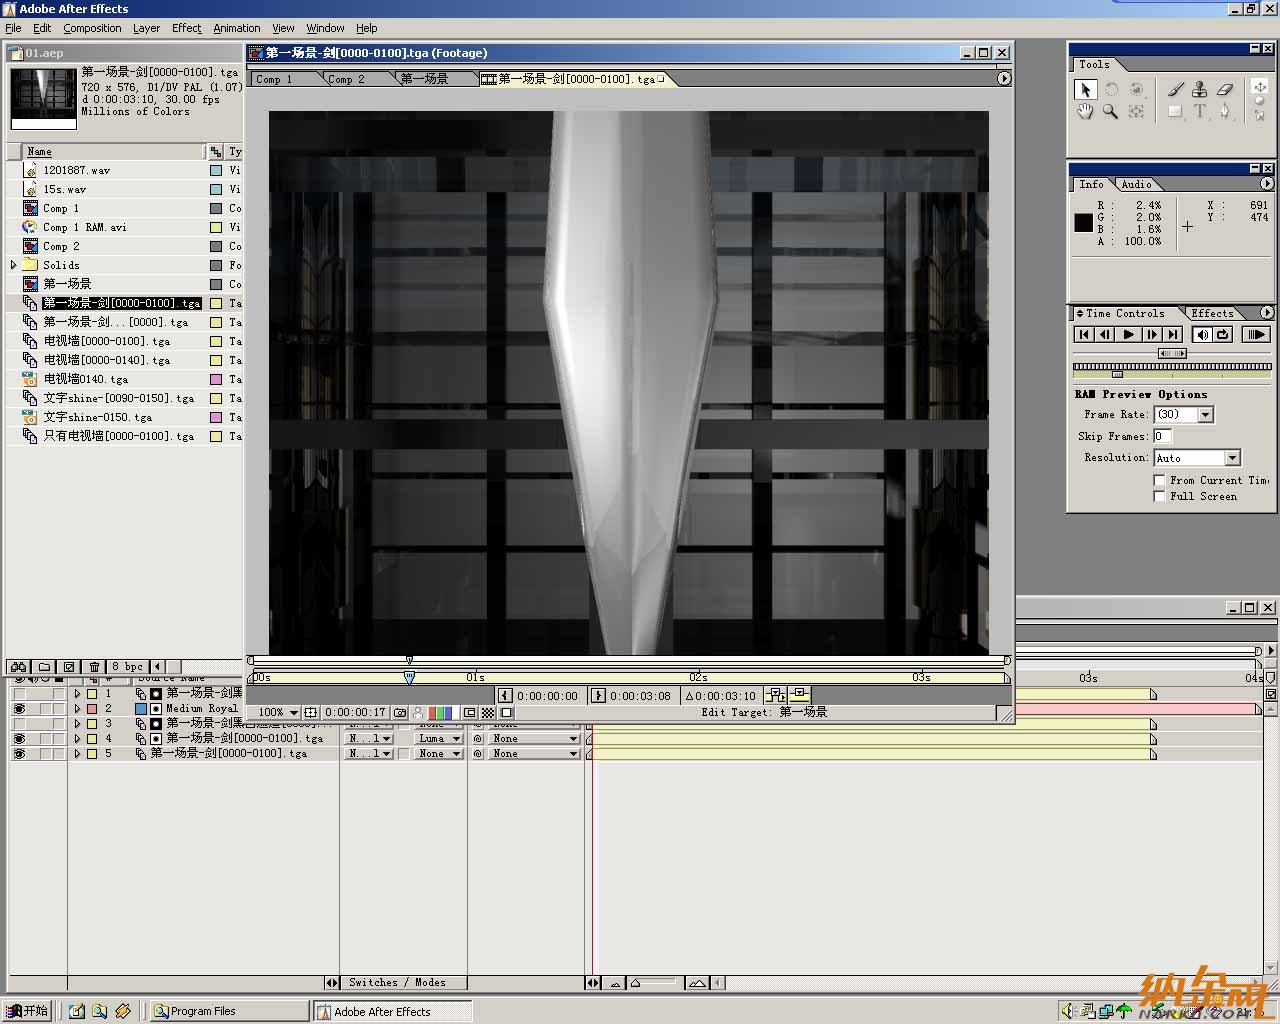Click the Switches / Modes button
Viewport: 1280px width, 1024px height.
(397, 983)
